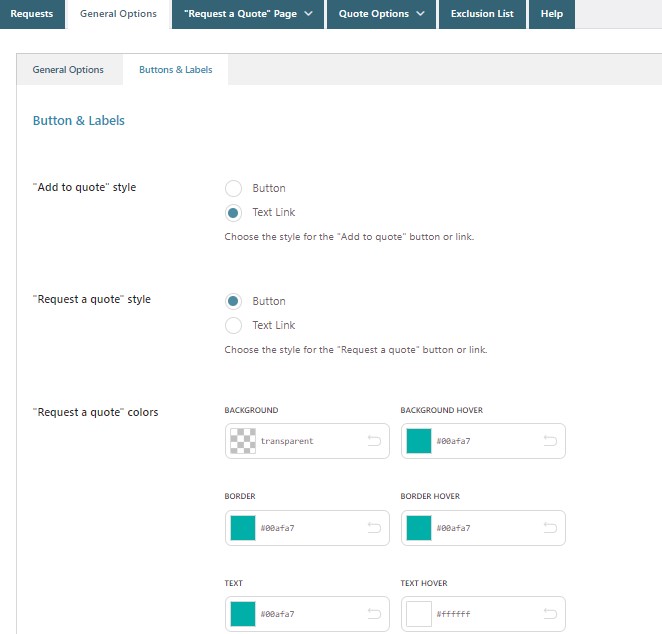Reset the Border Hover color value

click(x=550, y=528)
